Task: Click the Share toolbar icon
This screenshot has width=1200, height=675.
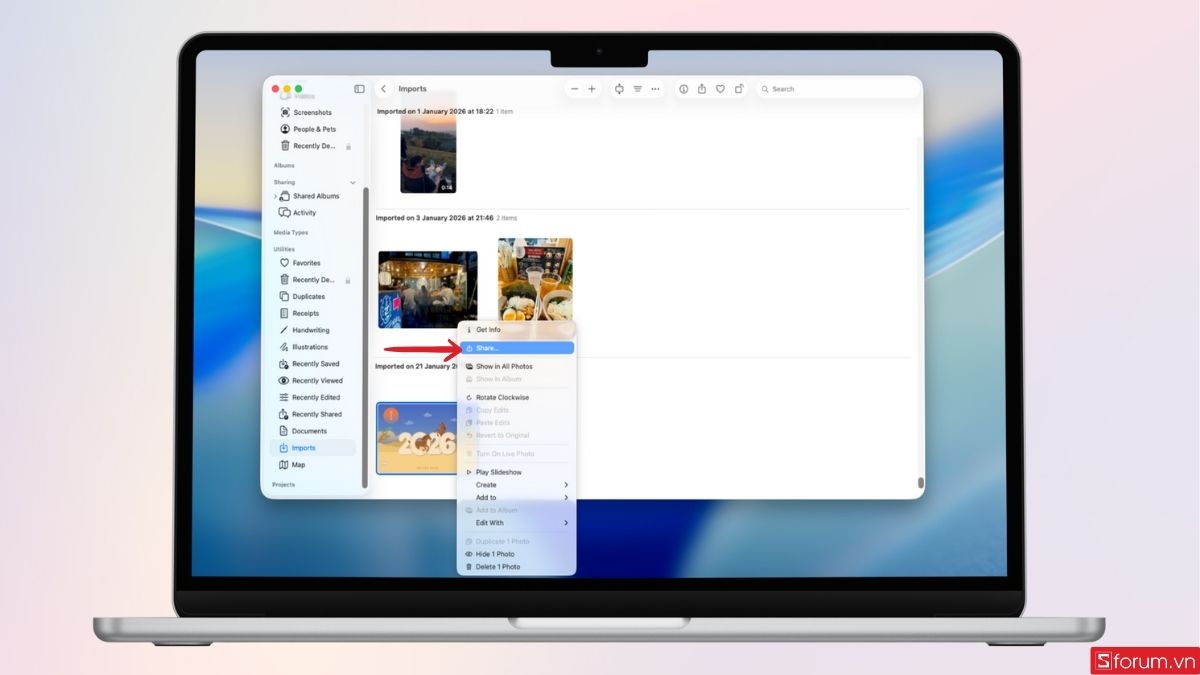Action: tap(702, 89)
